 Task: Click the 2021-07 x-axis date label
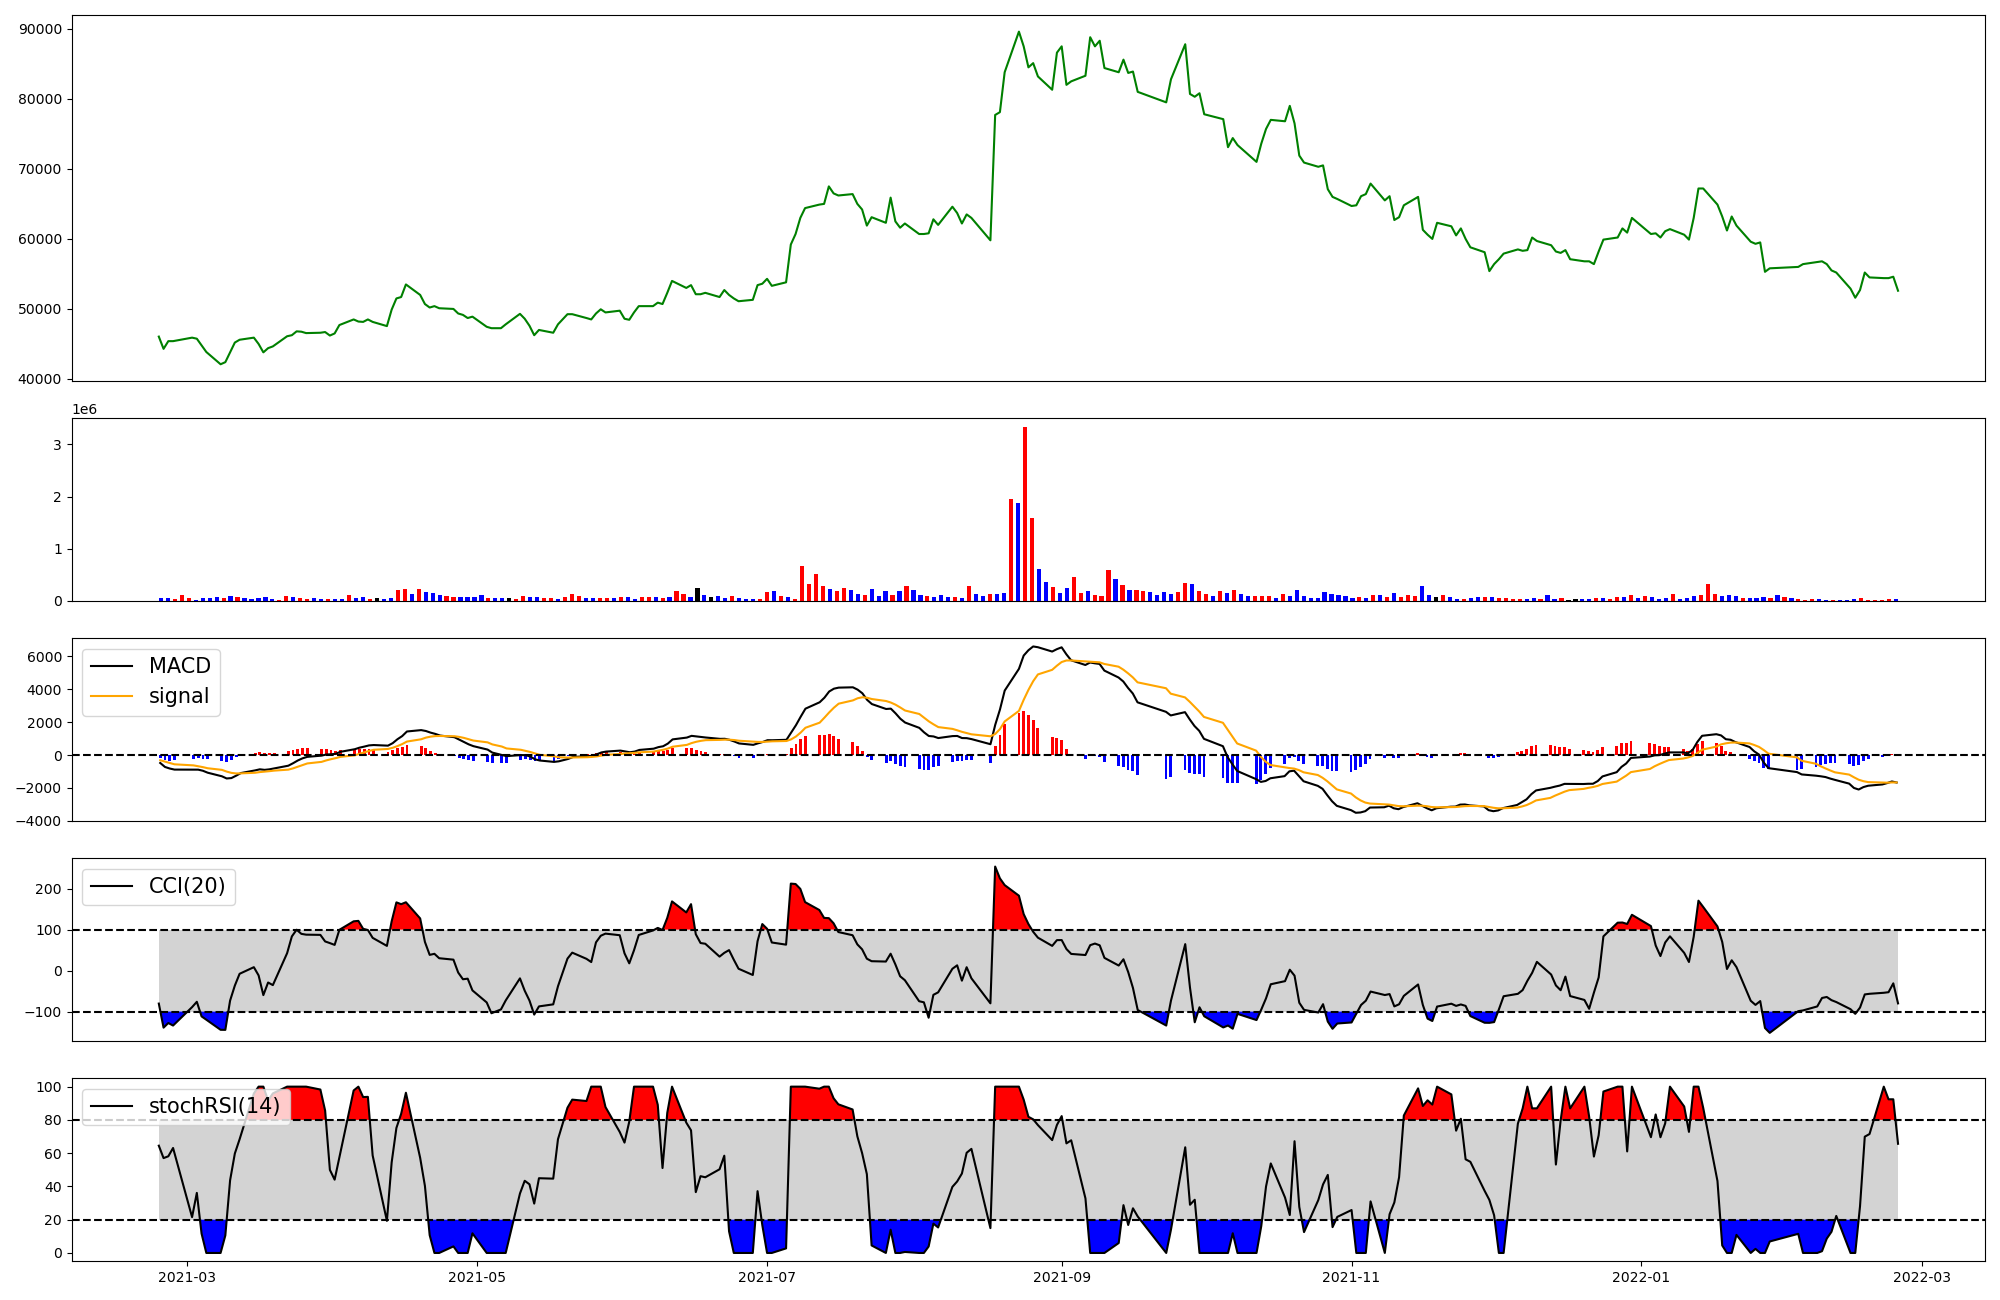point(767,1276)
